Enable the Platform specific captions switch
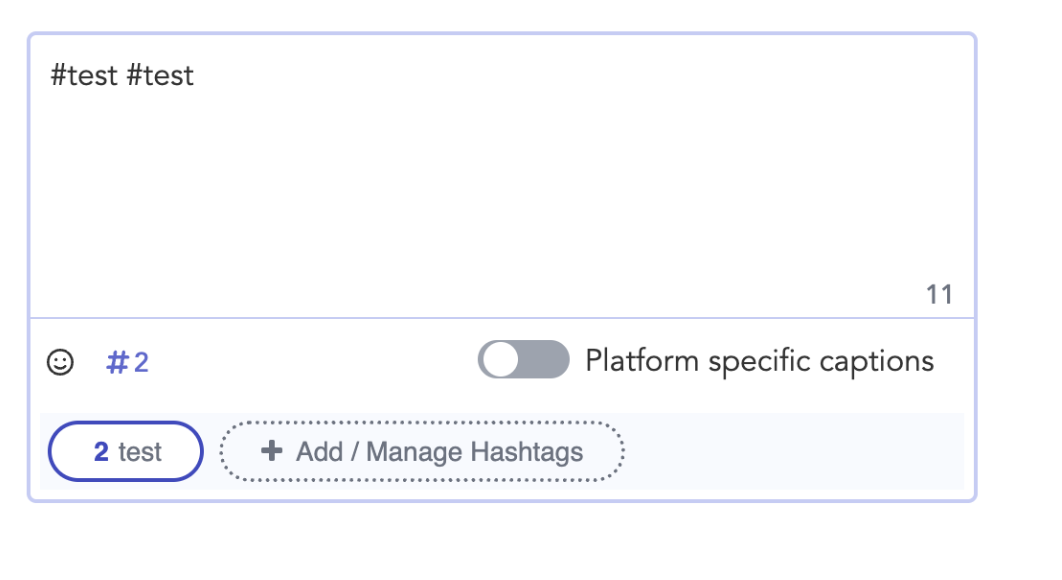 click(x=524, y=359)
